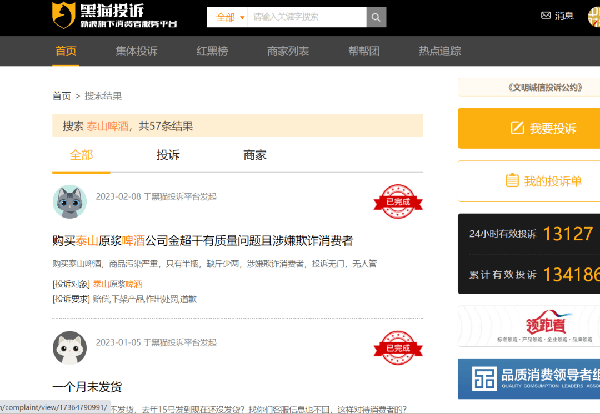Click the white cat user avatar
Image resolution: width=600 pixels, height=414 pixels.
(x=68, y=348)
